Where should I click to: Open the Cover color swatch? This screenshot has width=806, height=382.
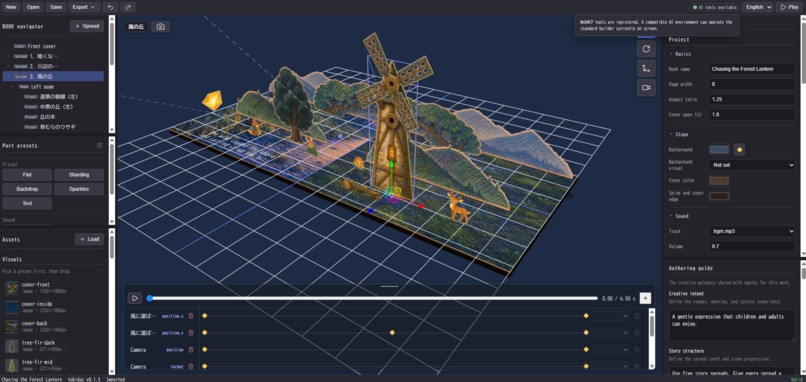719,180
